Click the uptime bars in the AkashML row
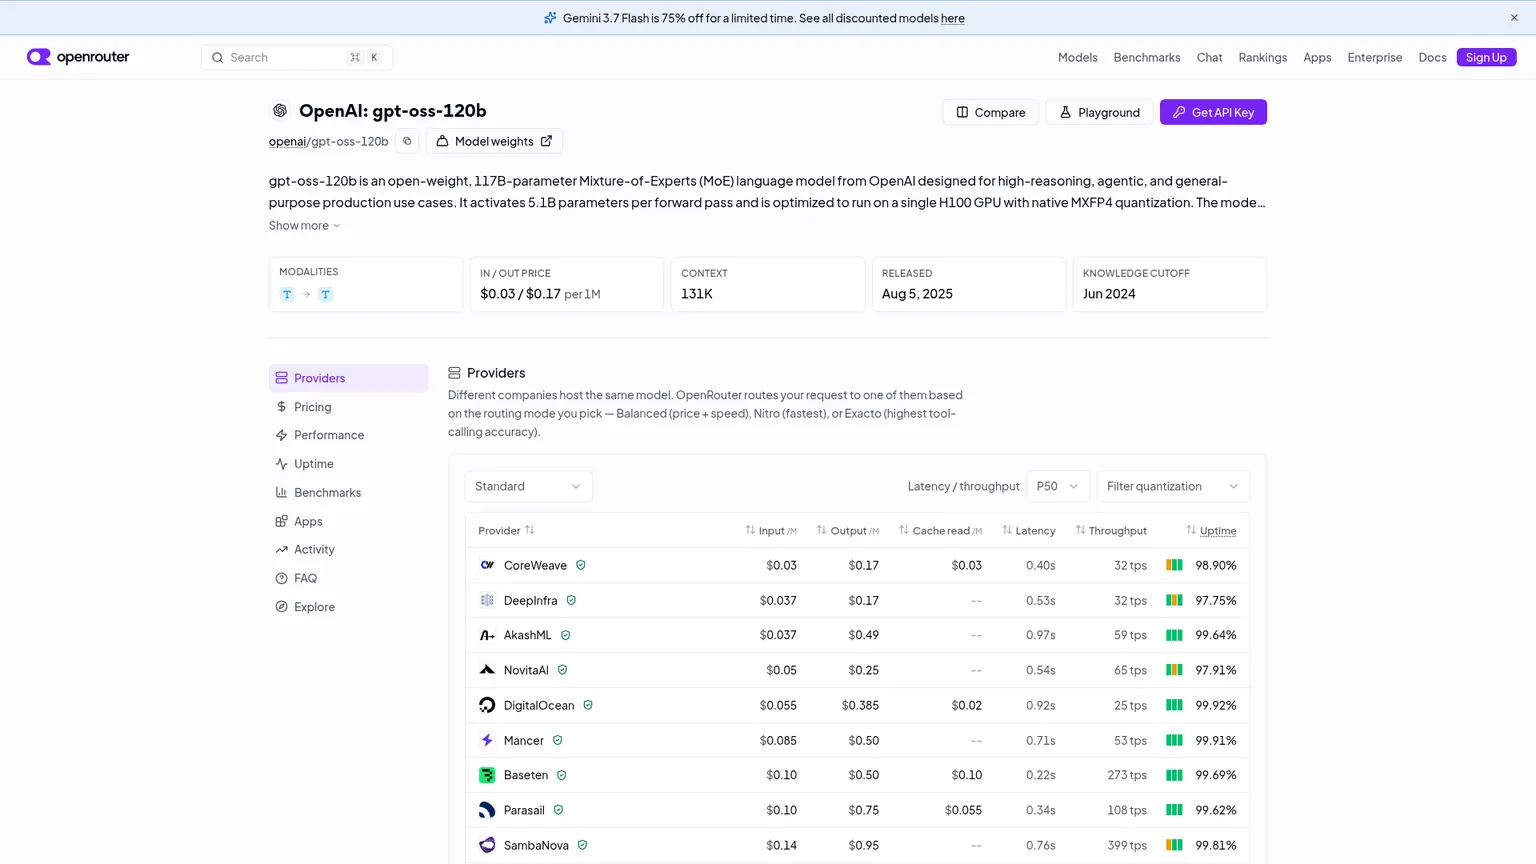 [1175, 635]
